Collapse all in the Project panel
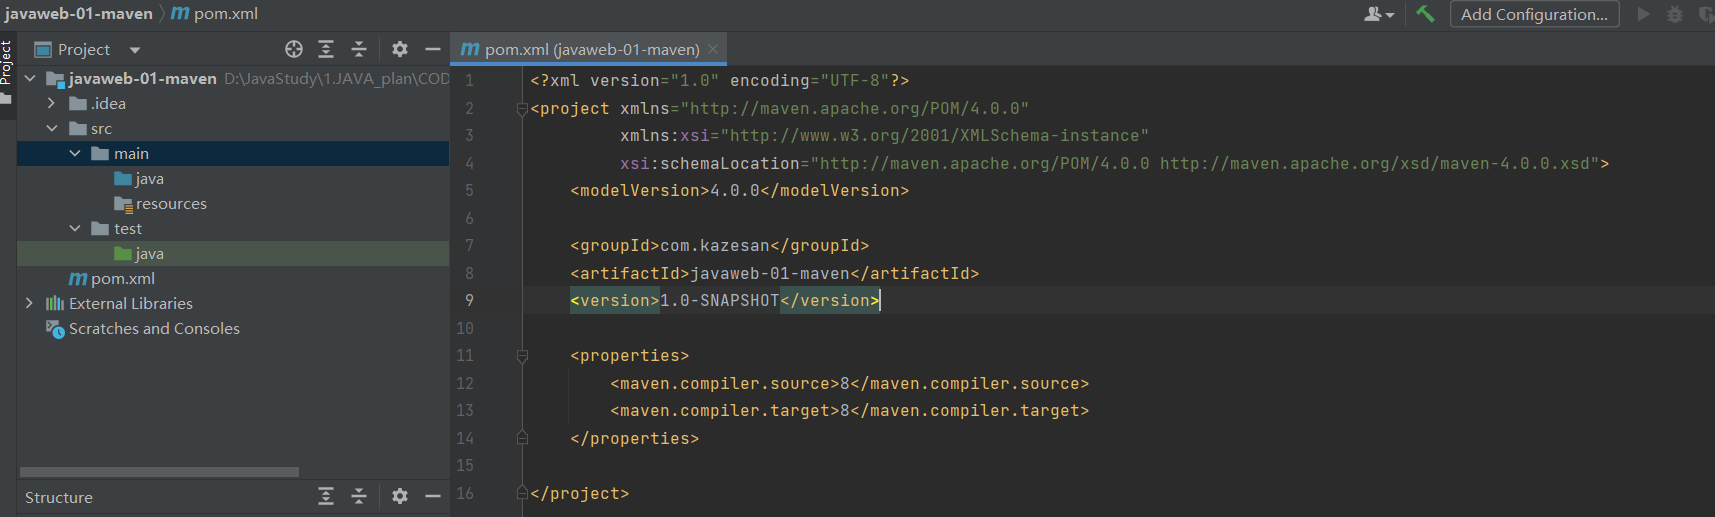This screenshot has width=1715, height=517. 359,49
